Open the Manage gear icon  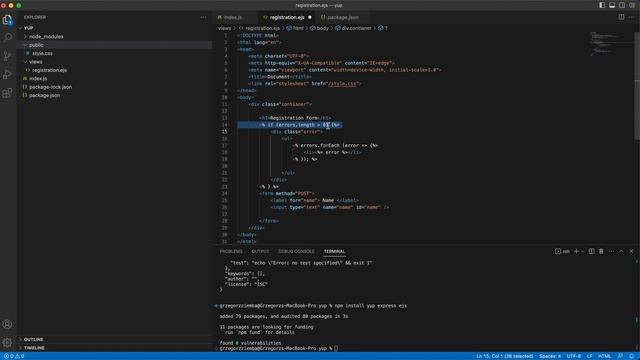point(7,342)
